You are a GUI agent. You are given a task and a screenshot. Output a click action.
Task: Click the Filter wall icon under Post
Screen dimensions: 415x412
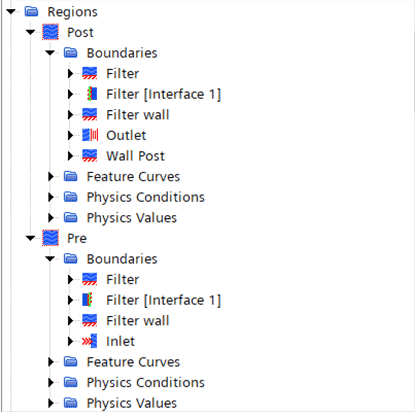(x=90, y=115)
